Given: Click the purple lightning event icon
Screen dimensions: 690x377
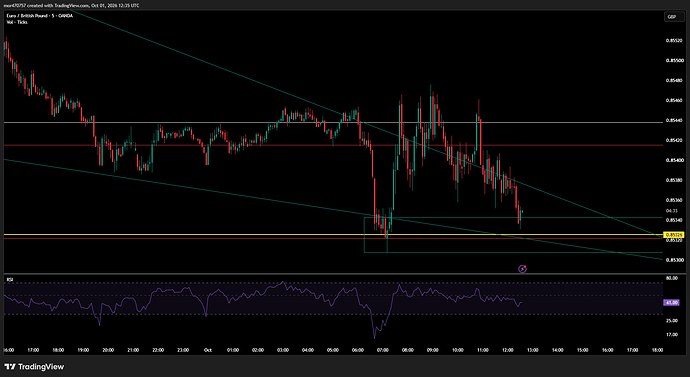Looking at the screenshot, I should click(x=522, y=269).
